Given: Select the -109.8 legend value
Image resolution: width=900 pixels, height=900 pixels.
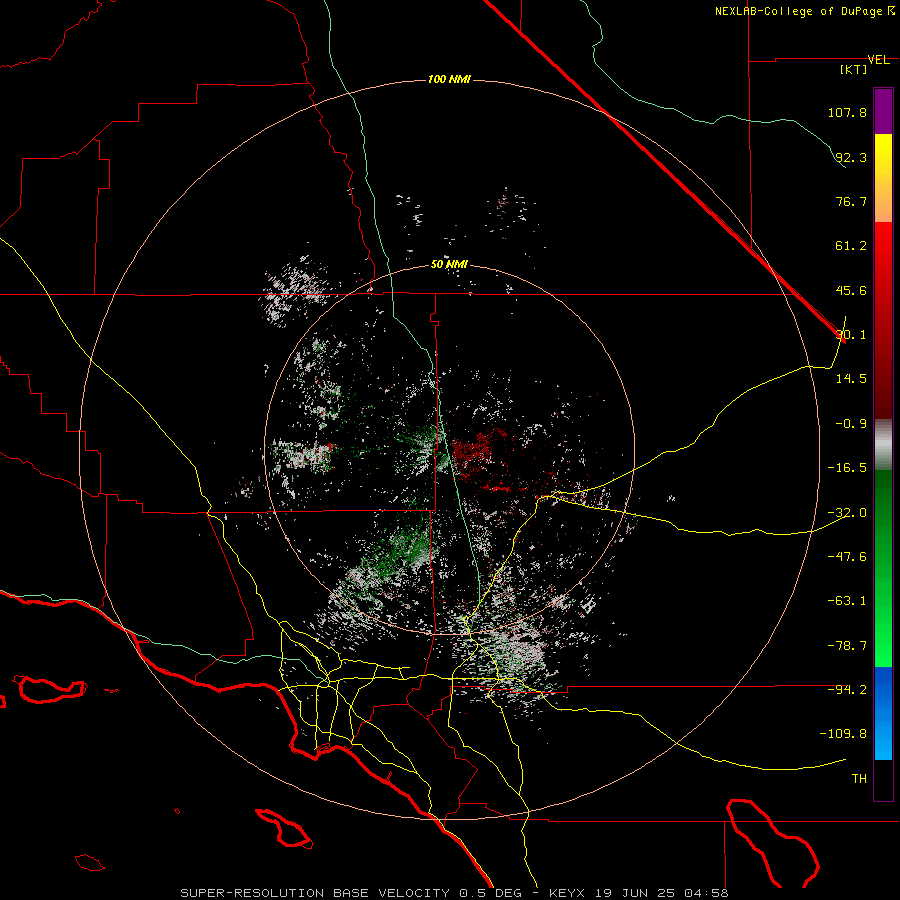Looking at the screenshot, I should pyautogui.click(x=843, y=734).
